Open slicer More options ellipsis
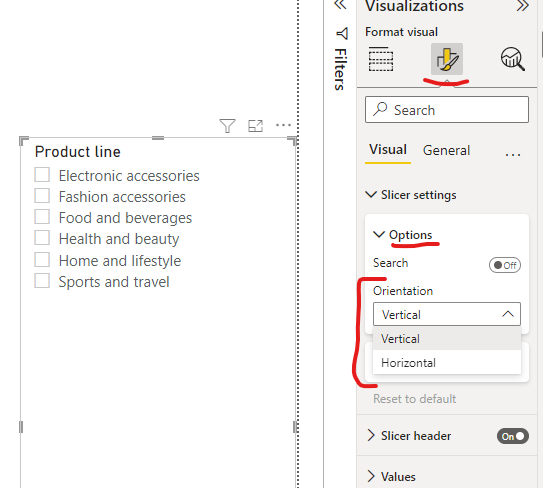Image resolution: width=543 pixels, height=488 pixels. 283,125
